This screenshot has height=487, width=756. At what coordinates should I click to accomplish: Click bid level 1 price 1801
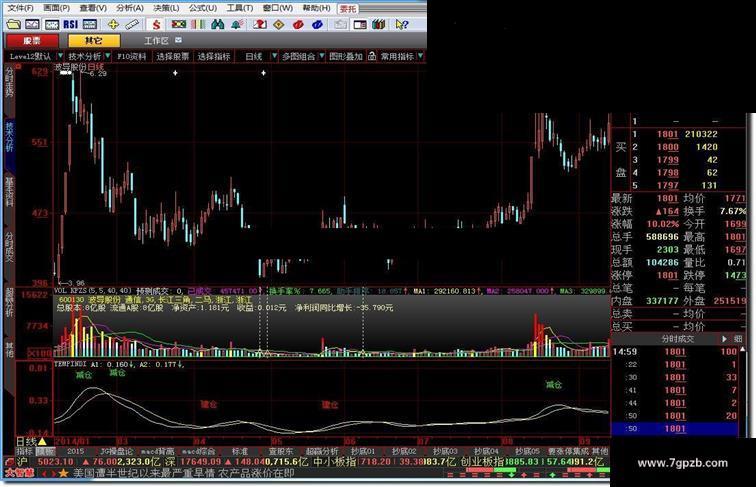click(667, 134)
